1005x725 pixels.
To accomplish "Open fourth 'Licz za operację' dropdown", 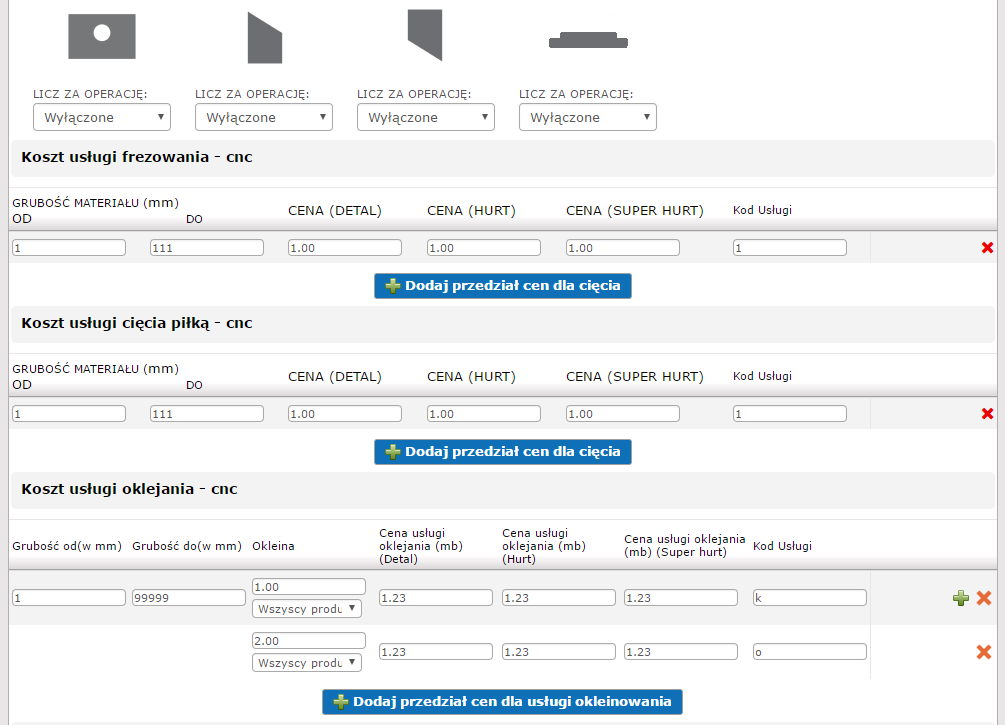I will click(588, 118).
